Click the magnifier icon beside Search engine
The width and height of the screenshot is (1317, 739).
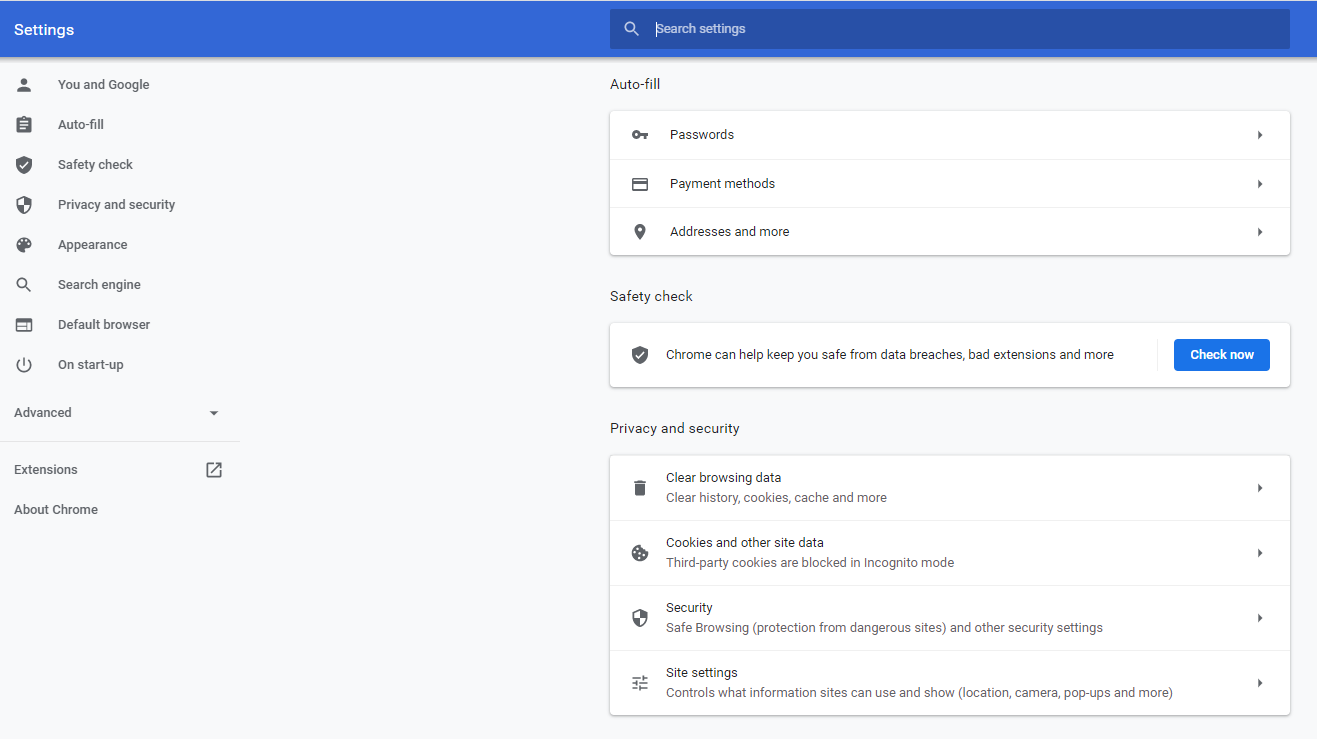click(x=24, y=285)
